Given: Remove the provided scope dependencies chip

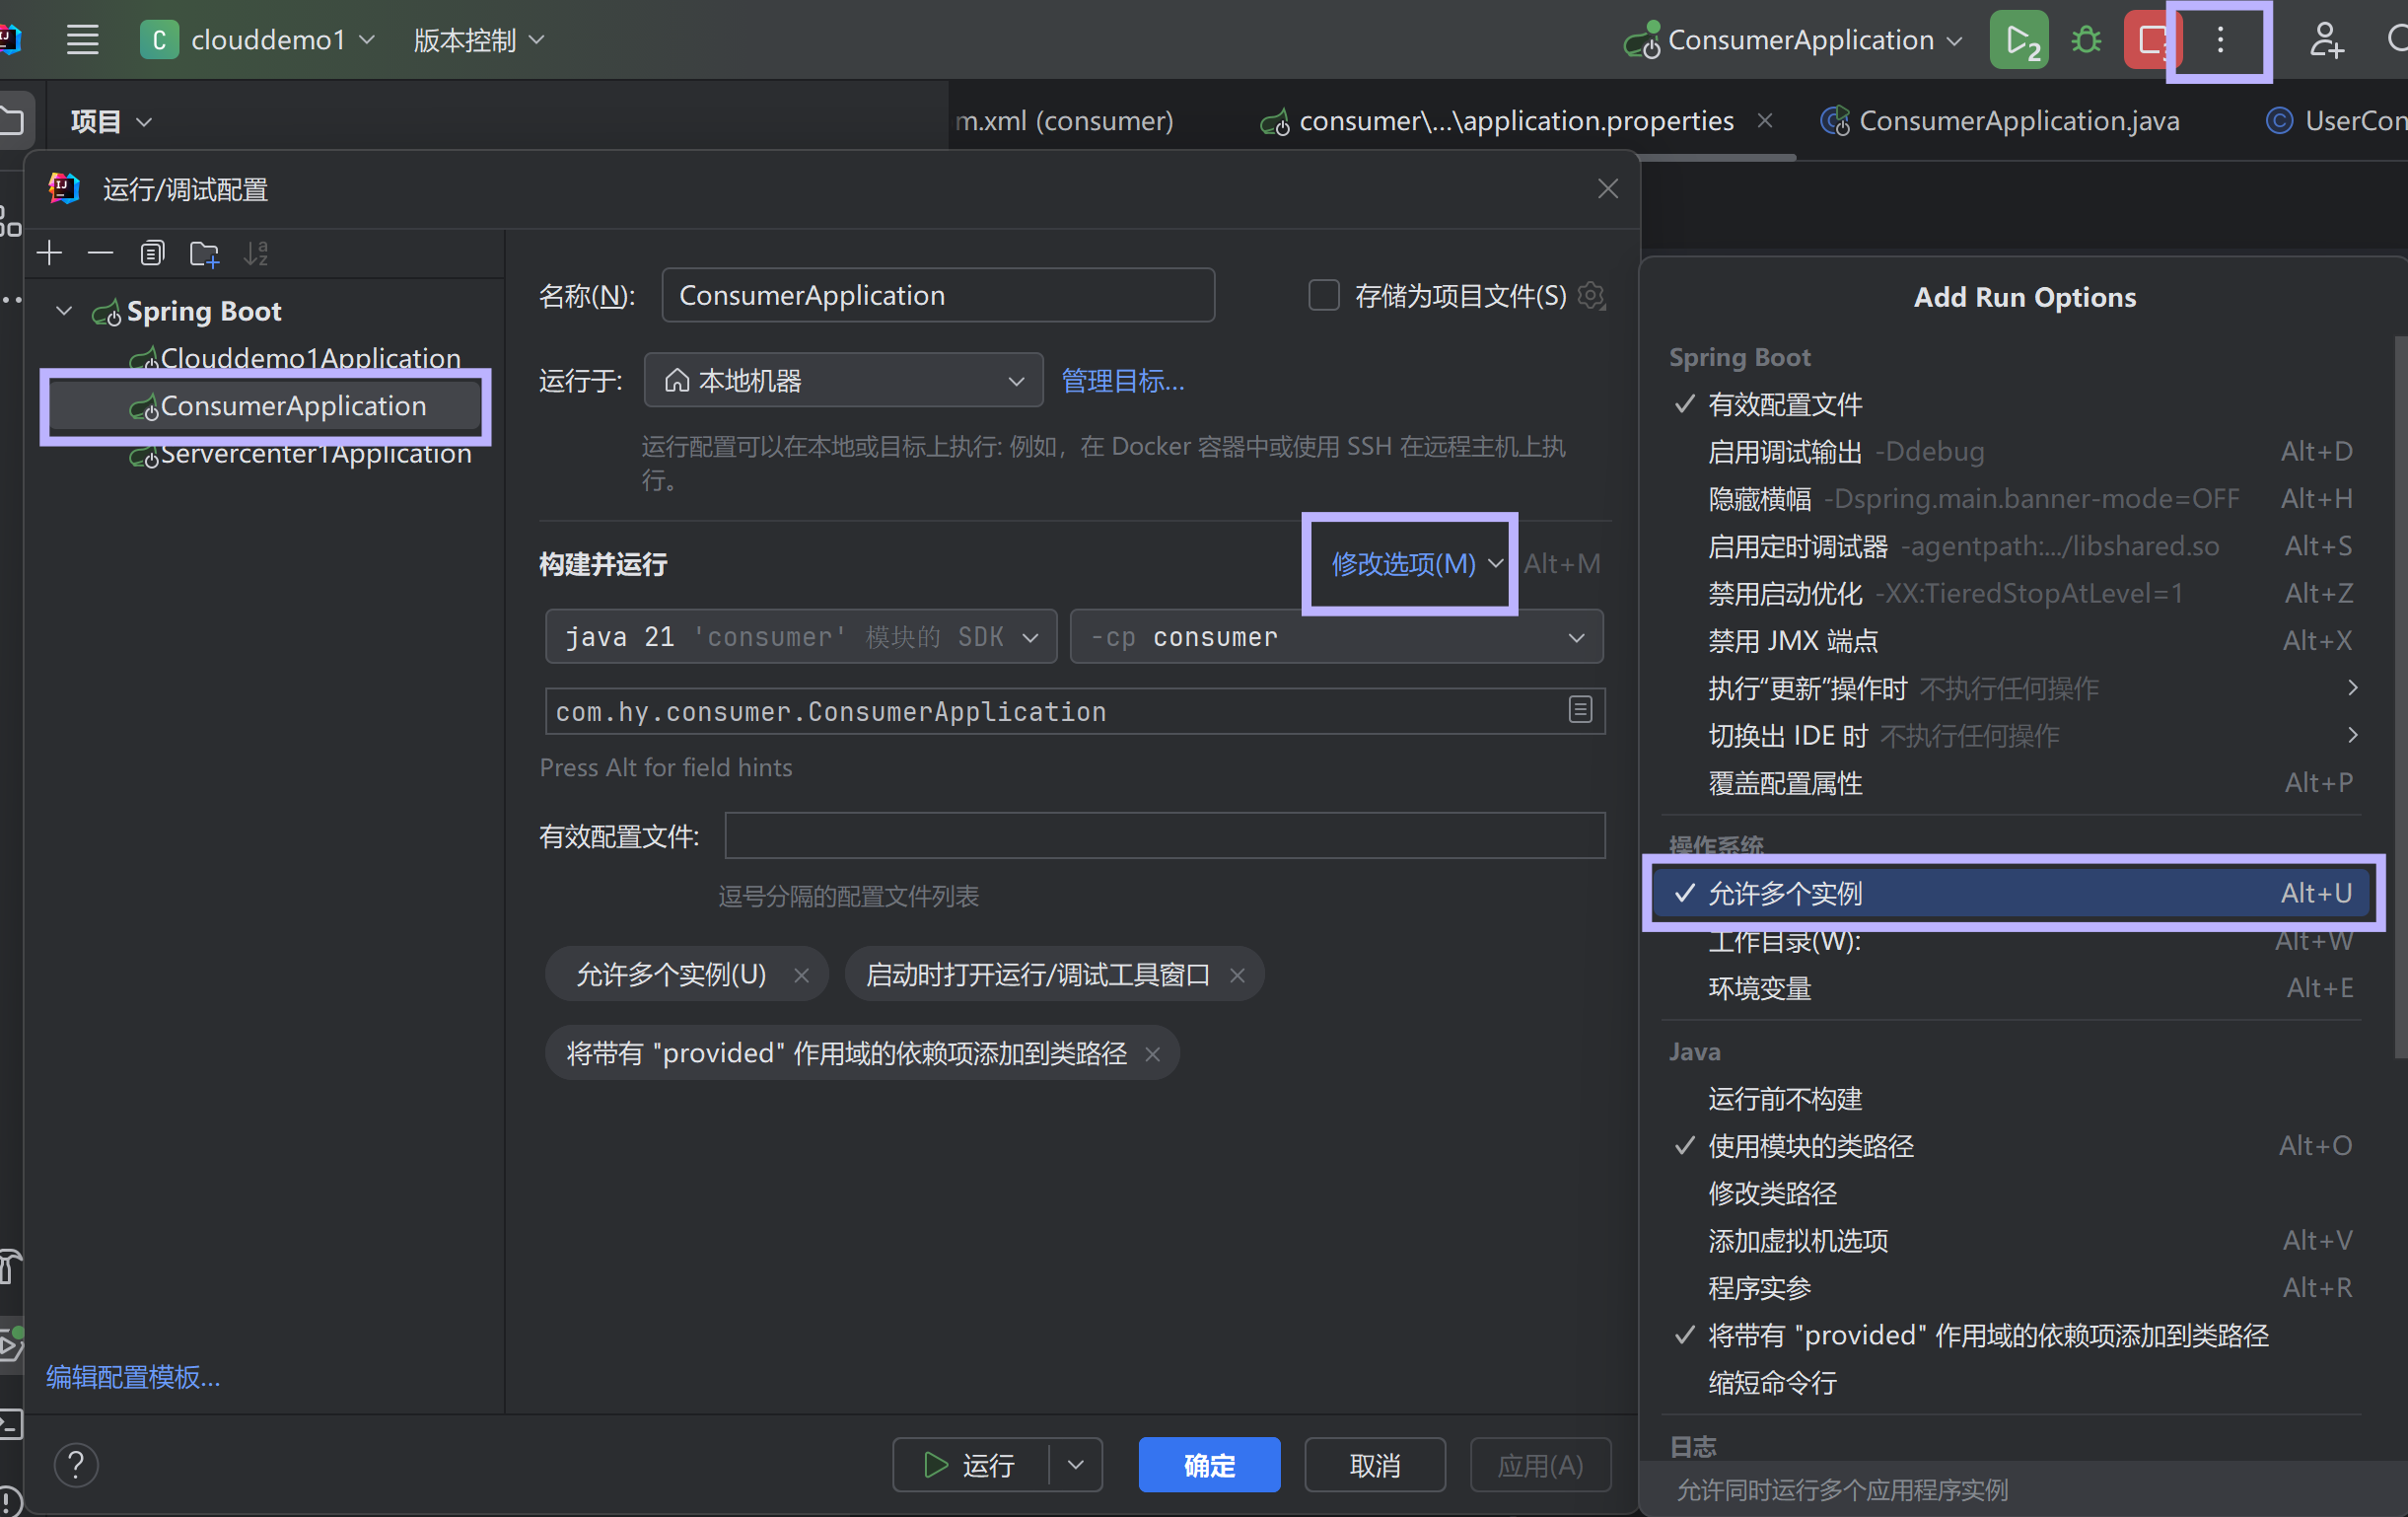Looking at the screenshot, I should point(1152,1054).
